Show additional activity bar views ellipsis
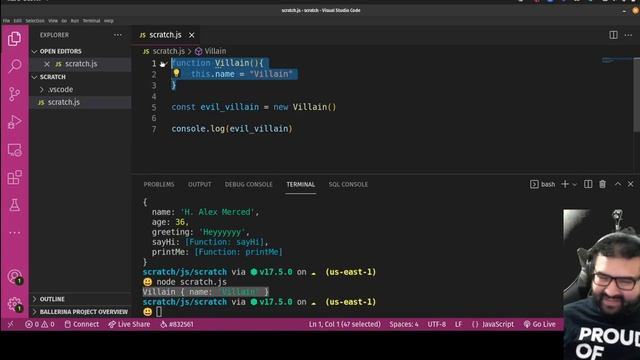The width and height of the screenshot is (640, 360). [x=15, y=233]
